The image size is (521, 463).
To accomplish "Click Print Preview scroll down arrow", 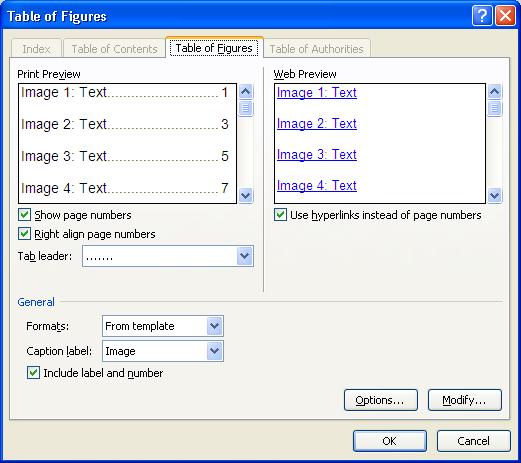I will point(246,195).
